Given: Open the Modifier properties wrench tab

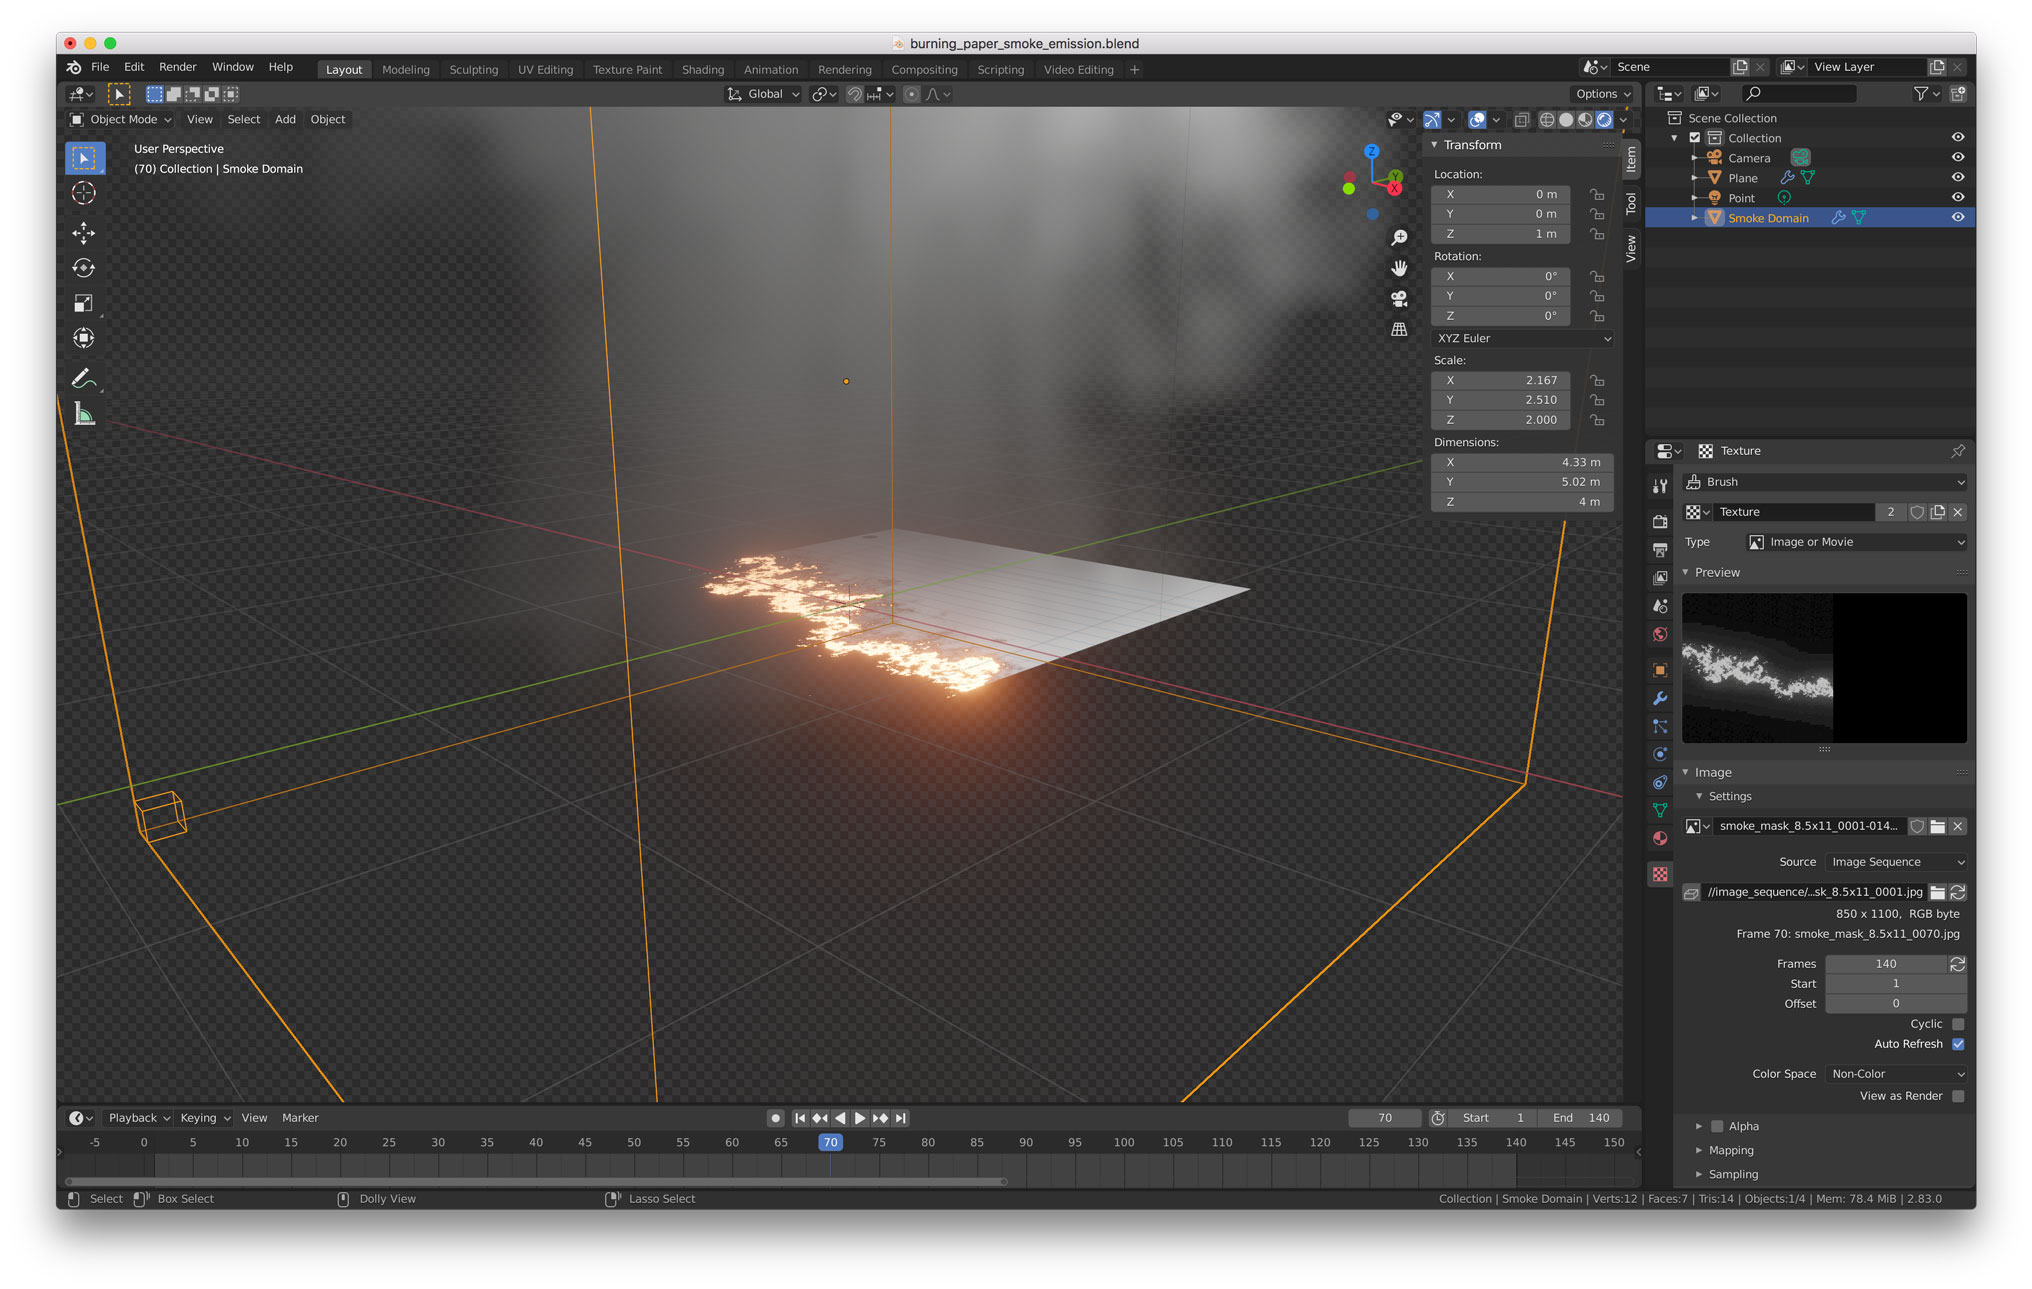Looking at the screenshot, I should 1660,698.
